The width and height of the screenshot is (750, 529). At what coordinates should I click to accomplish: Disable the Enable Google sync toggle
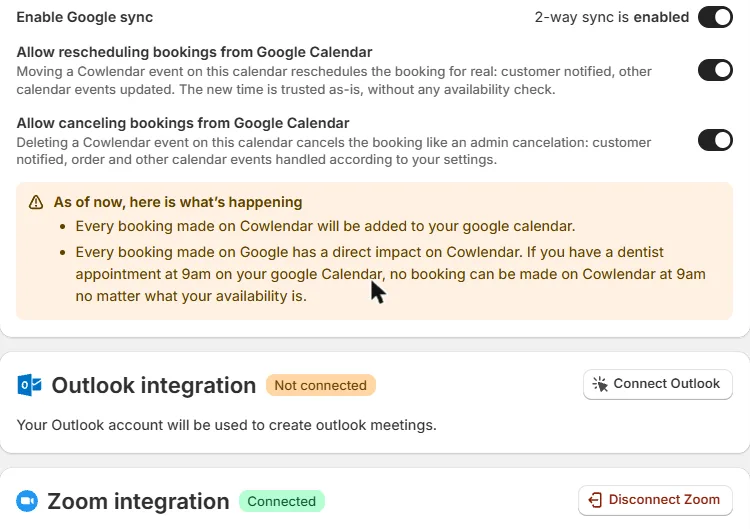[x=715, y=17]
